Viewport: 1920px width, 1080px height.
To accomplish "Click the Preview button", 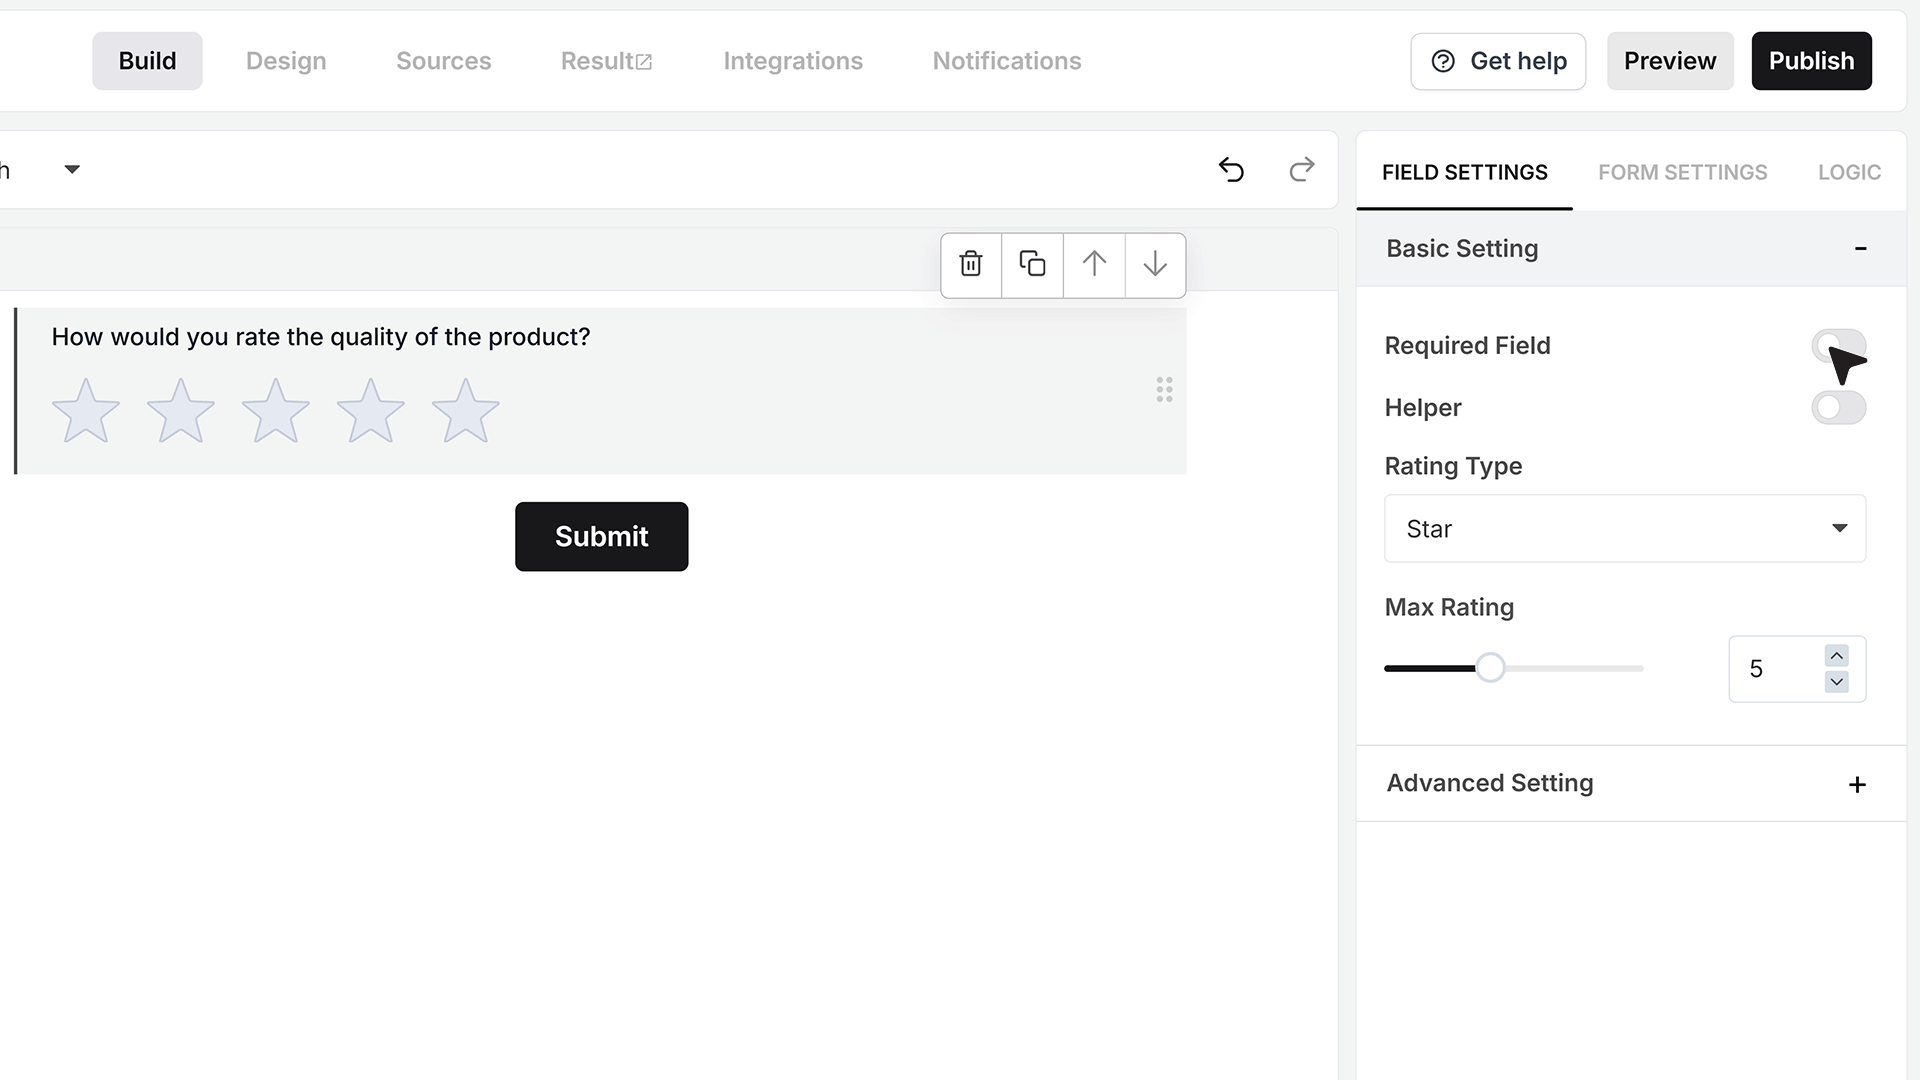I will tap(1670, 61).
